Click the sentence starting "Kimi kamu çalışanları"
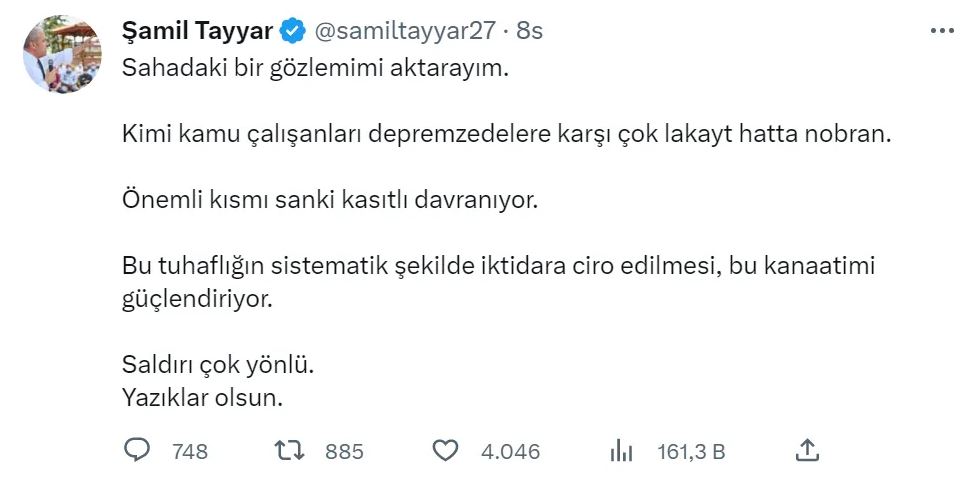The width and height of the screenshot is (974, 481). 505,134
